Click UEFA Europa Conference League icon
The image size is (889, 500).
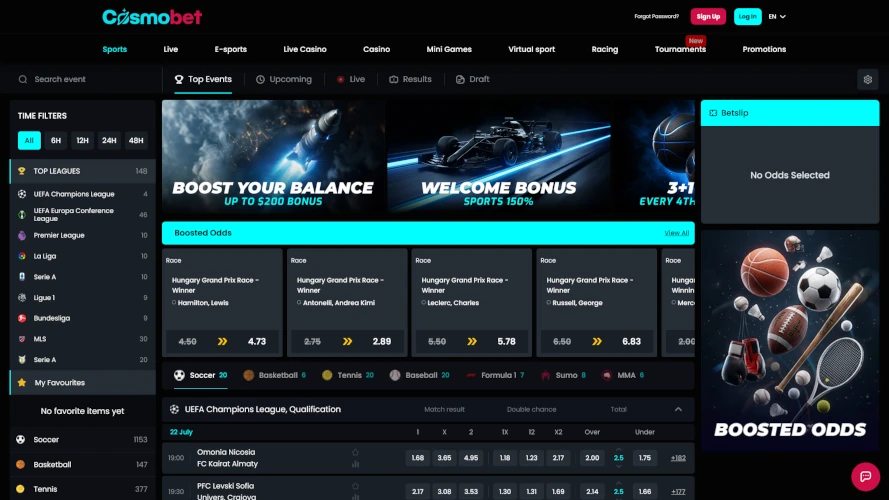[x=22, y=215]
